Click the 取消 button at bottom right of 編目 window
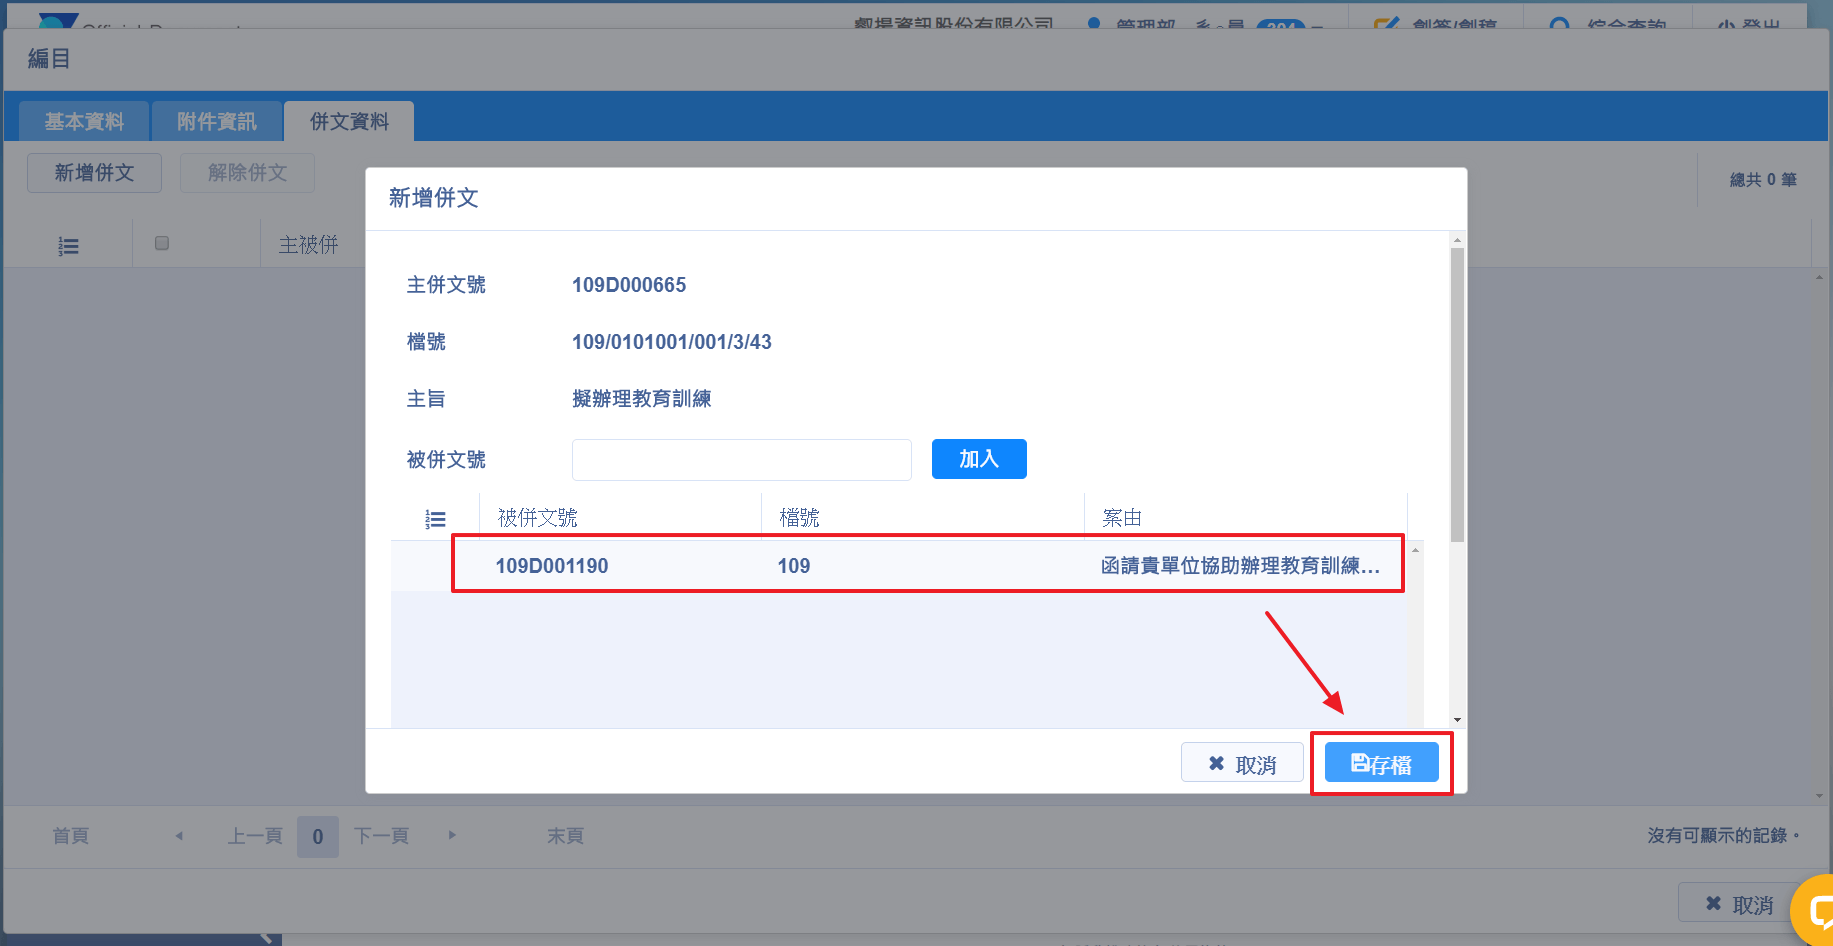The width and height of the screenshot is (1833, 946). 1739,904
